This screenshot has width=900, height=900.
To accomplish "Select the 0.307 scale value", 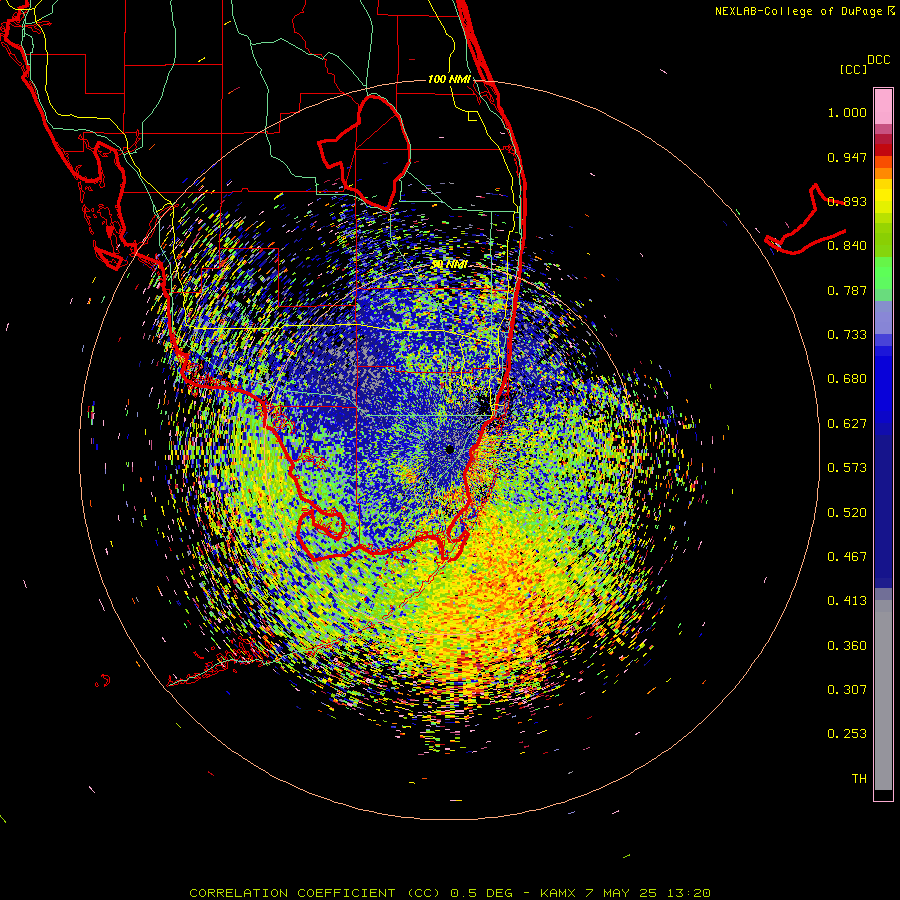I will click(x=847, y=690).
